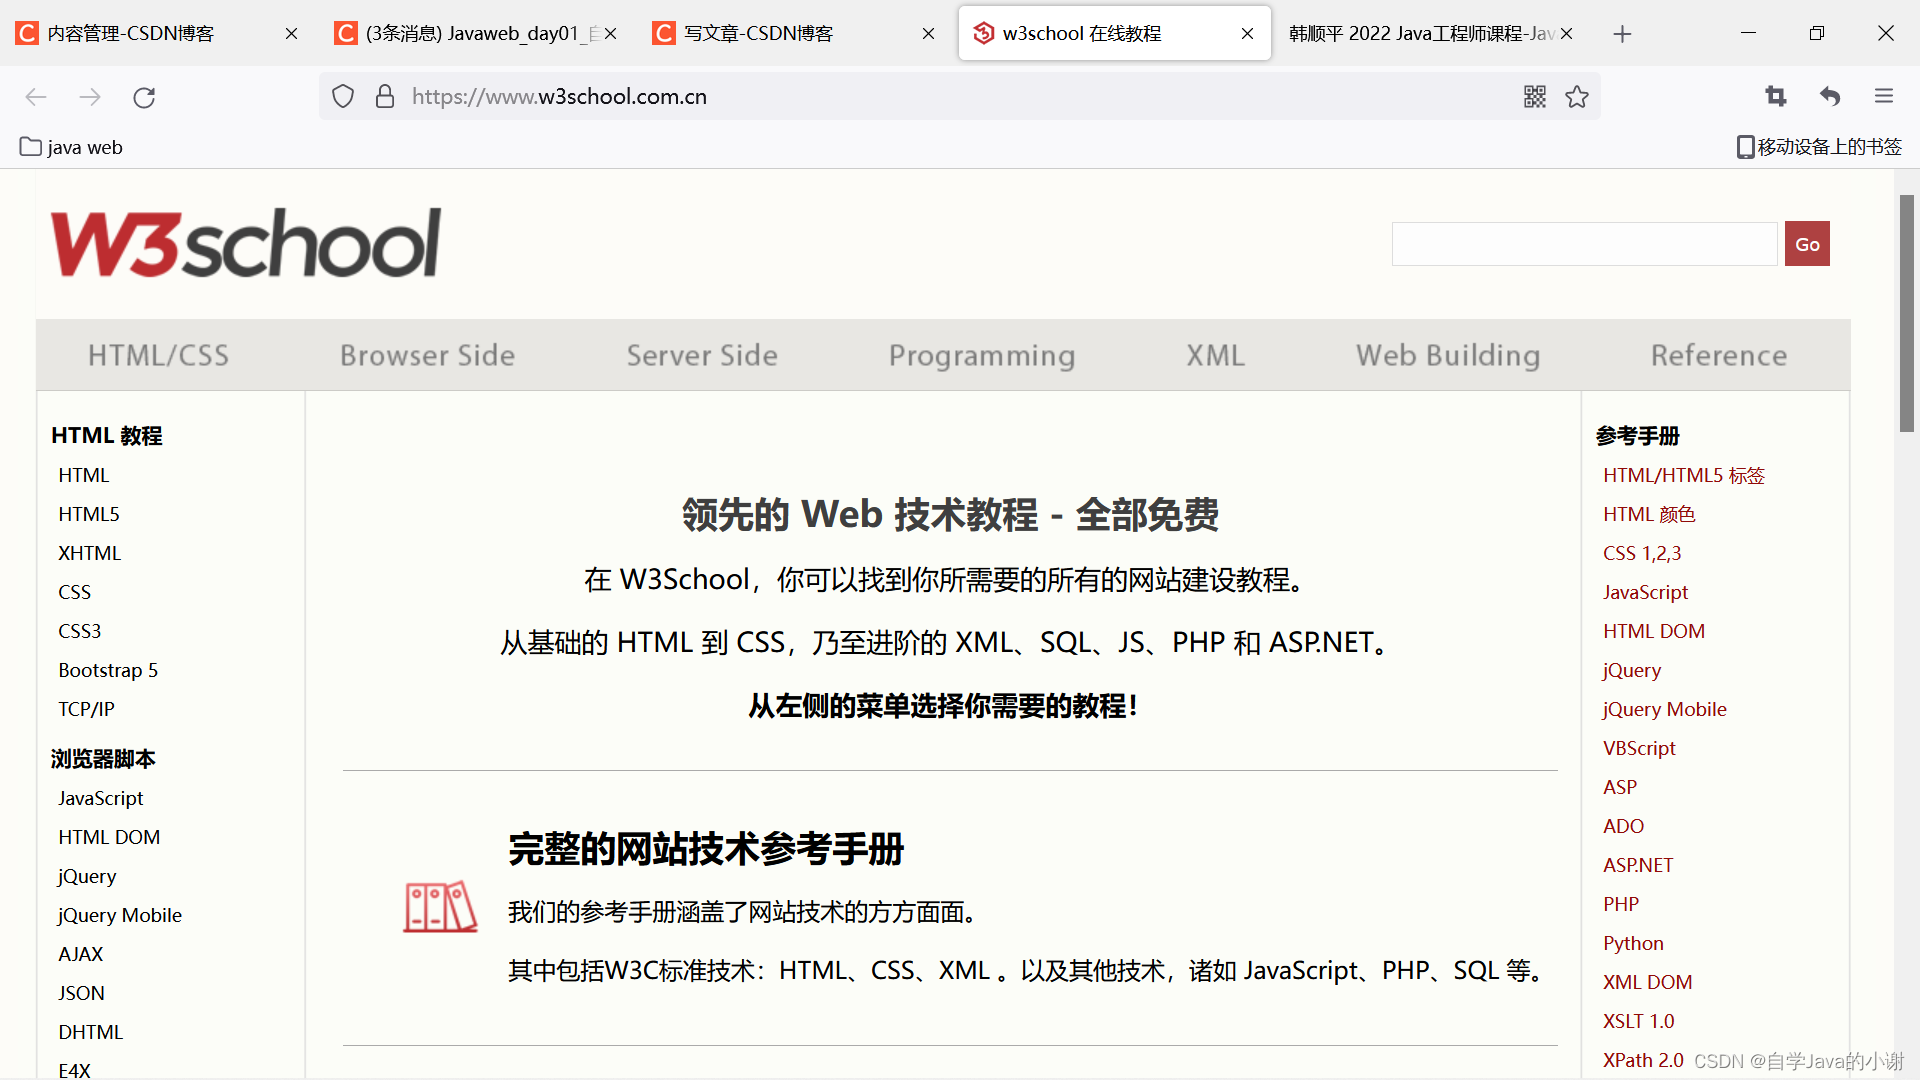Open the Bootstrap 5 tutorial link
The width and height of the screenshot is (1920, 1080).
(x=108, y=670)
